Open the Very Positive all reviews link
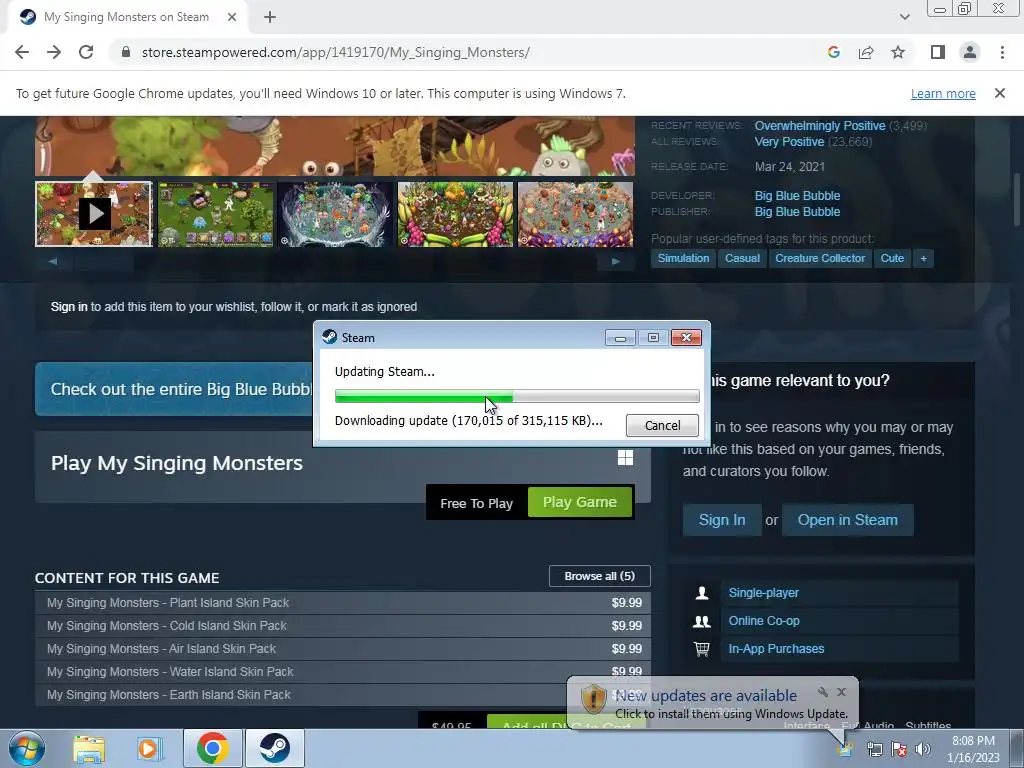This screenshot has width=1024, height=768. [789, 142]
